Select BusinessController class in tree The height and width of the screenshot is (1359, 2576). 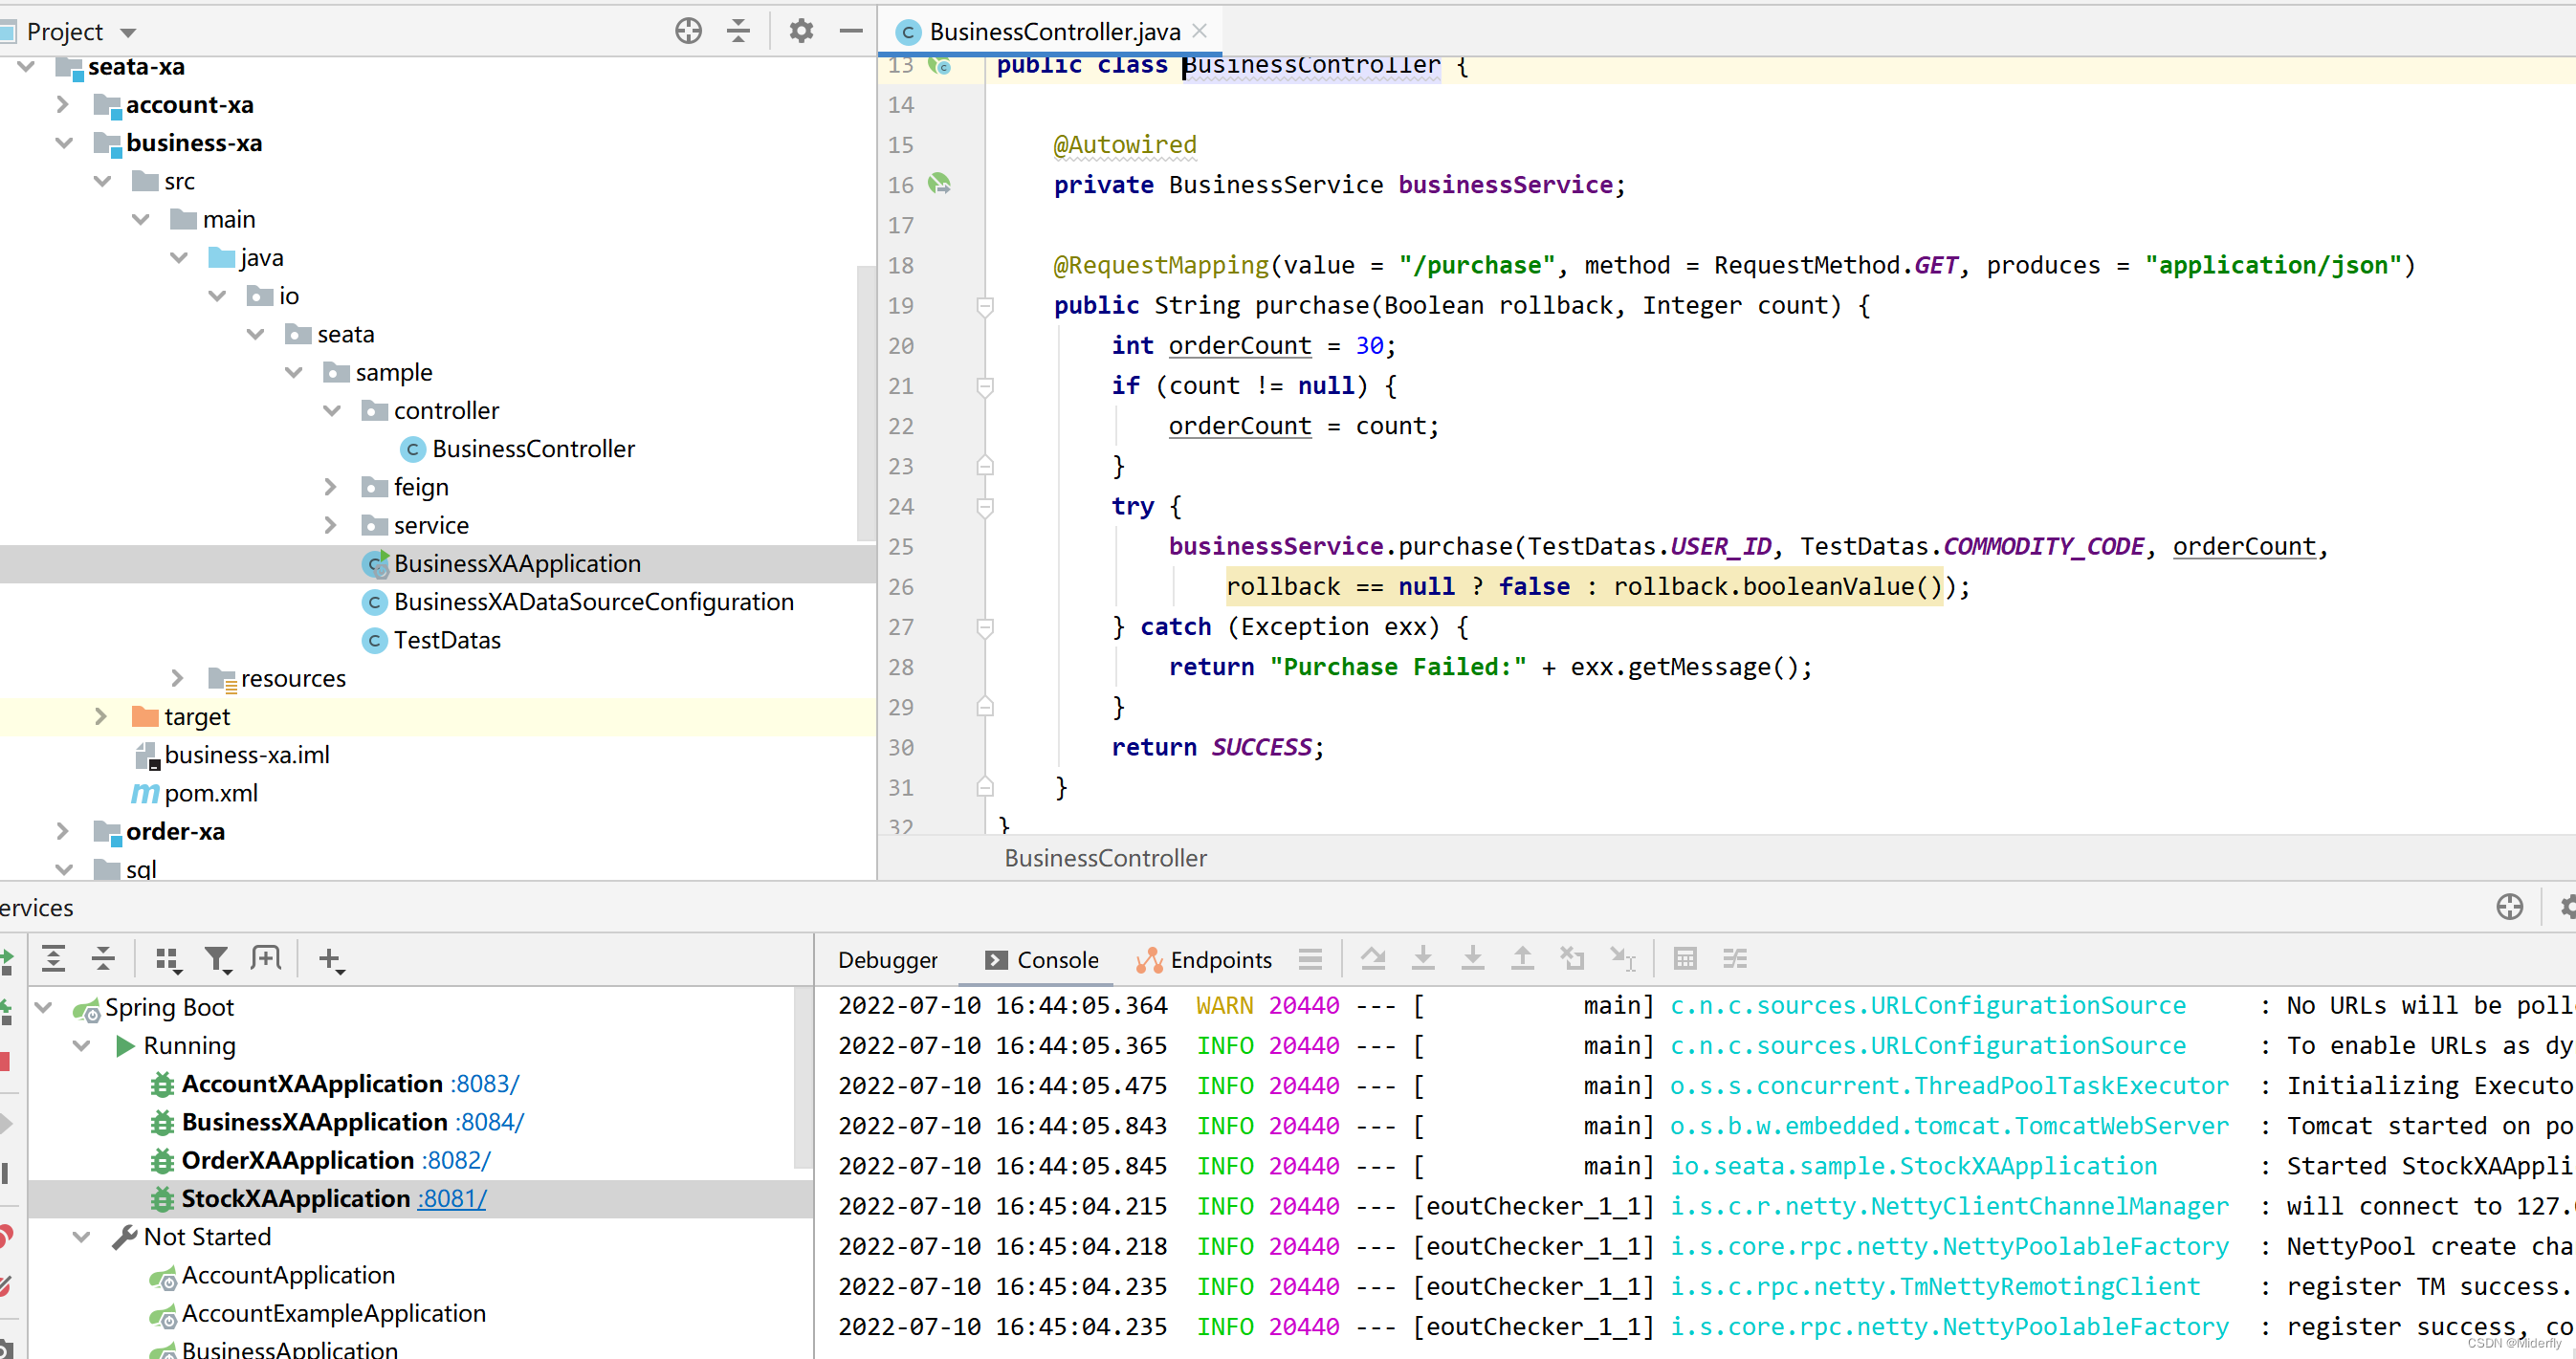[x=532, y=449]
